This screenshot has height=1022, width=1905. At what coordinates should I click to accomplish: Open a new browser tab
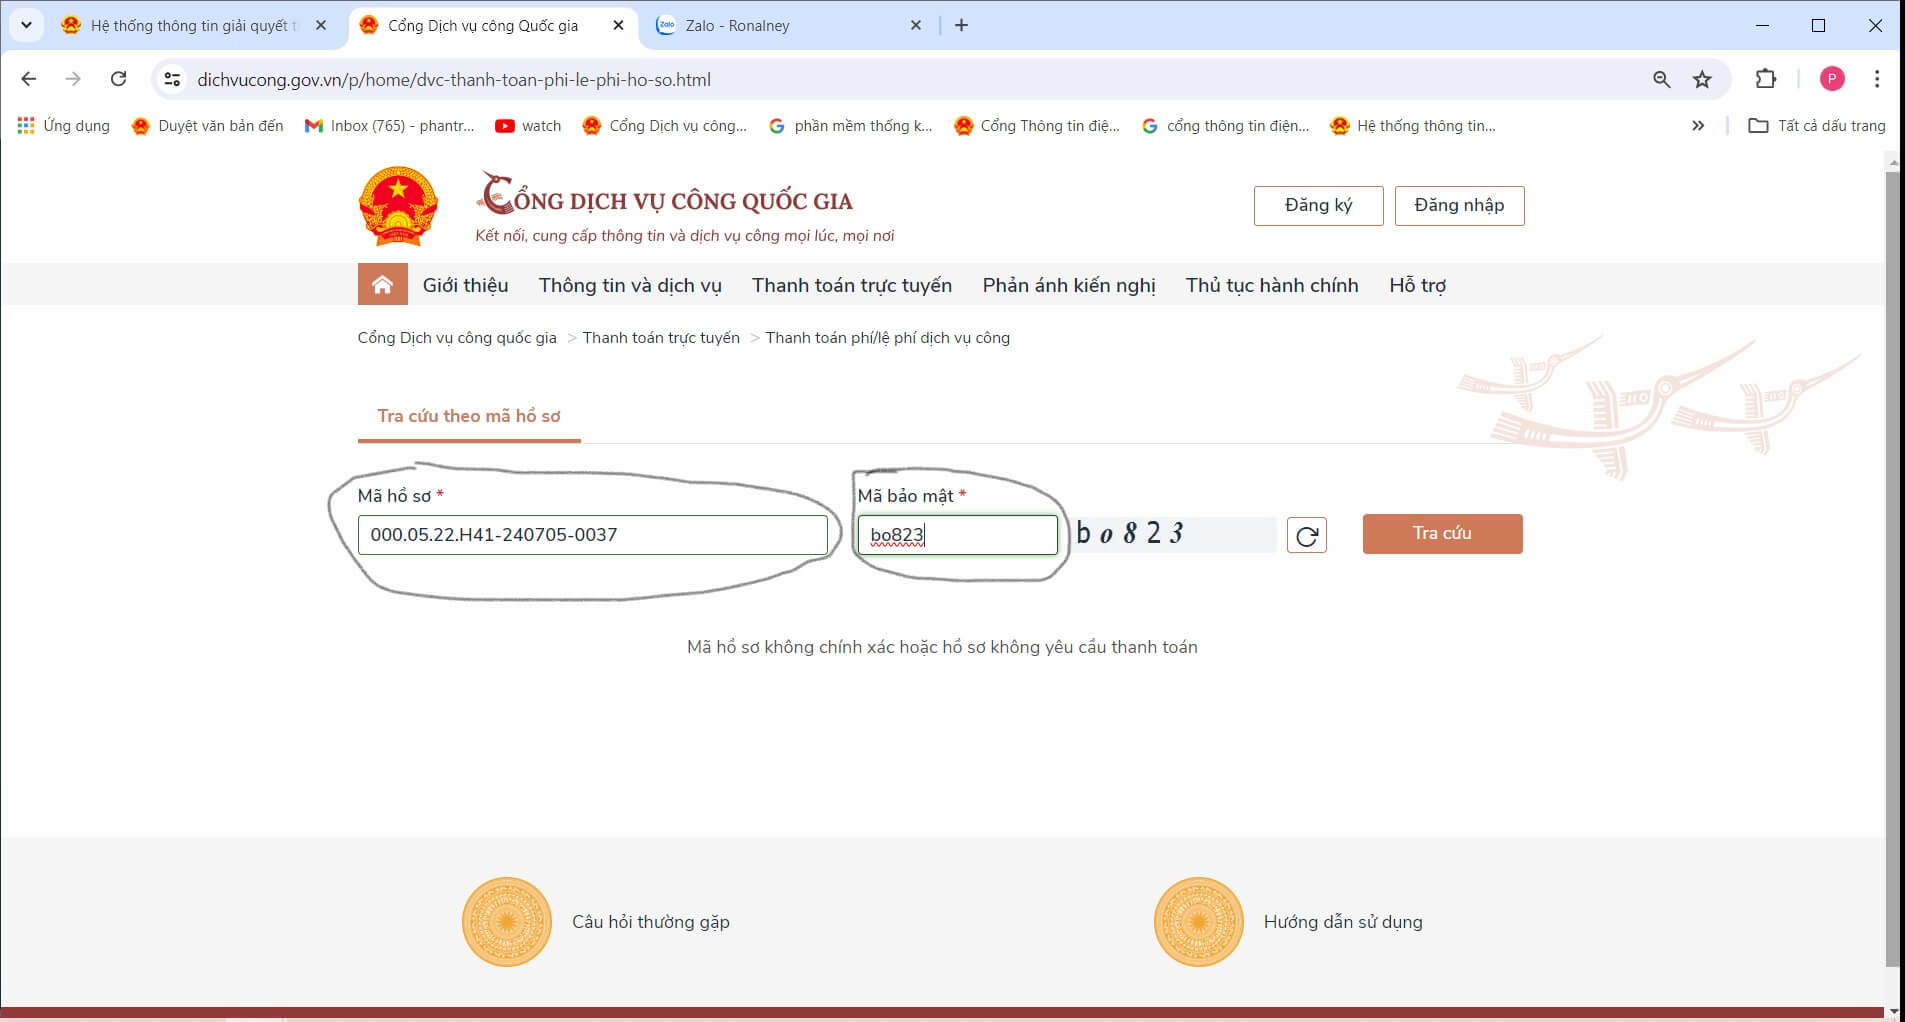click(961, 25)
